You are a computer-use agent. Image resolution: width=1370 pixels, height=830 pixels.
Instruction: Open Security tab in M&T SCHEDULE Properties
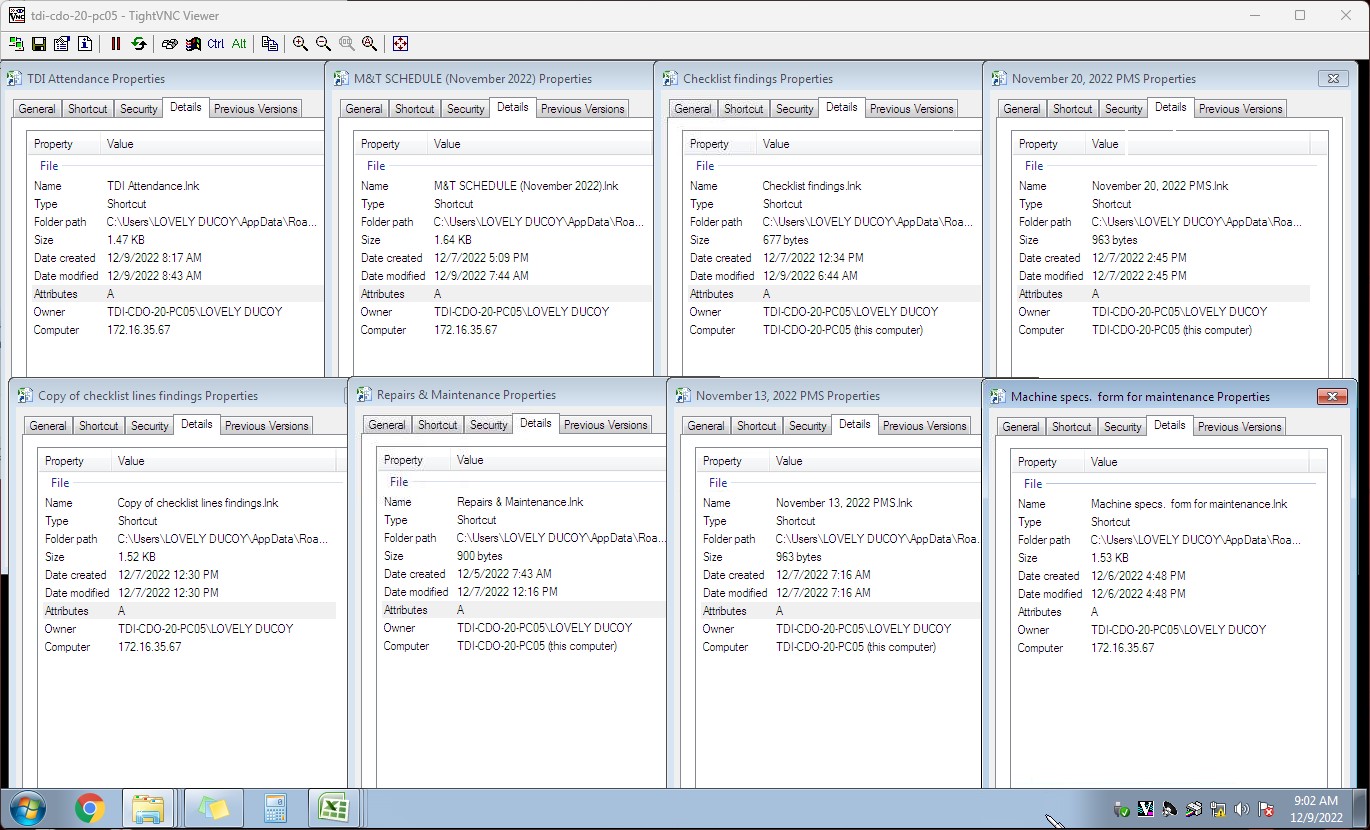[465, 109]
